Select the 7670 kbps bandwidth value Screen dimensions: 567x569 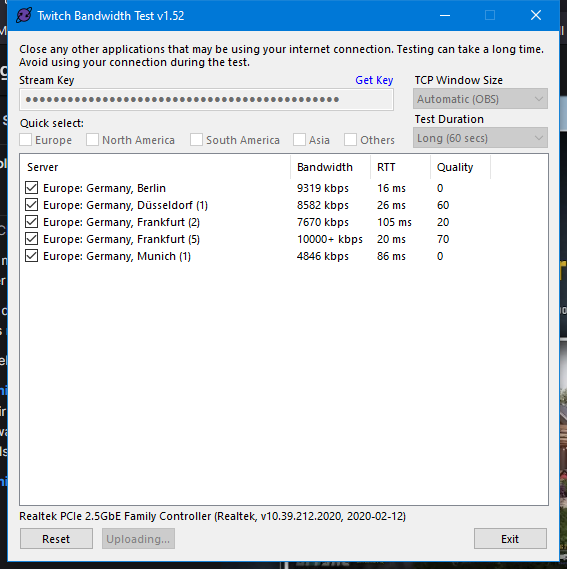[323, 222]
